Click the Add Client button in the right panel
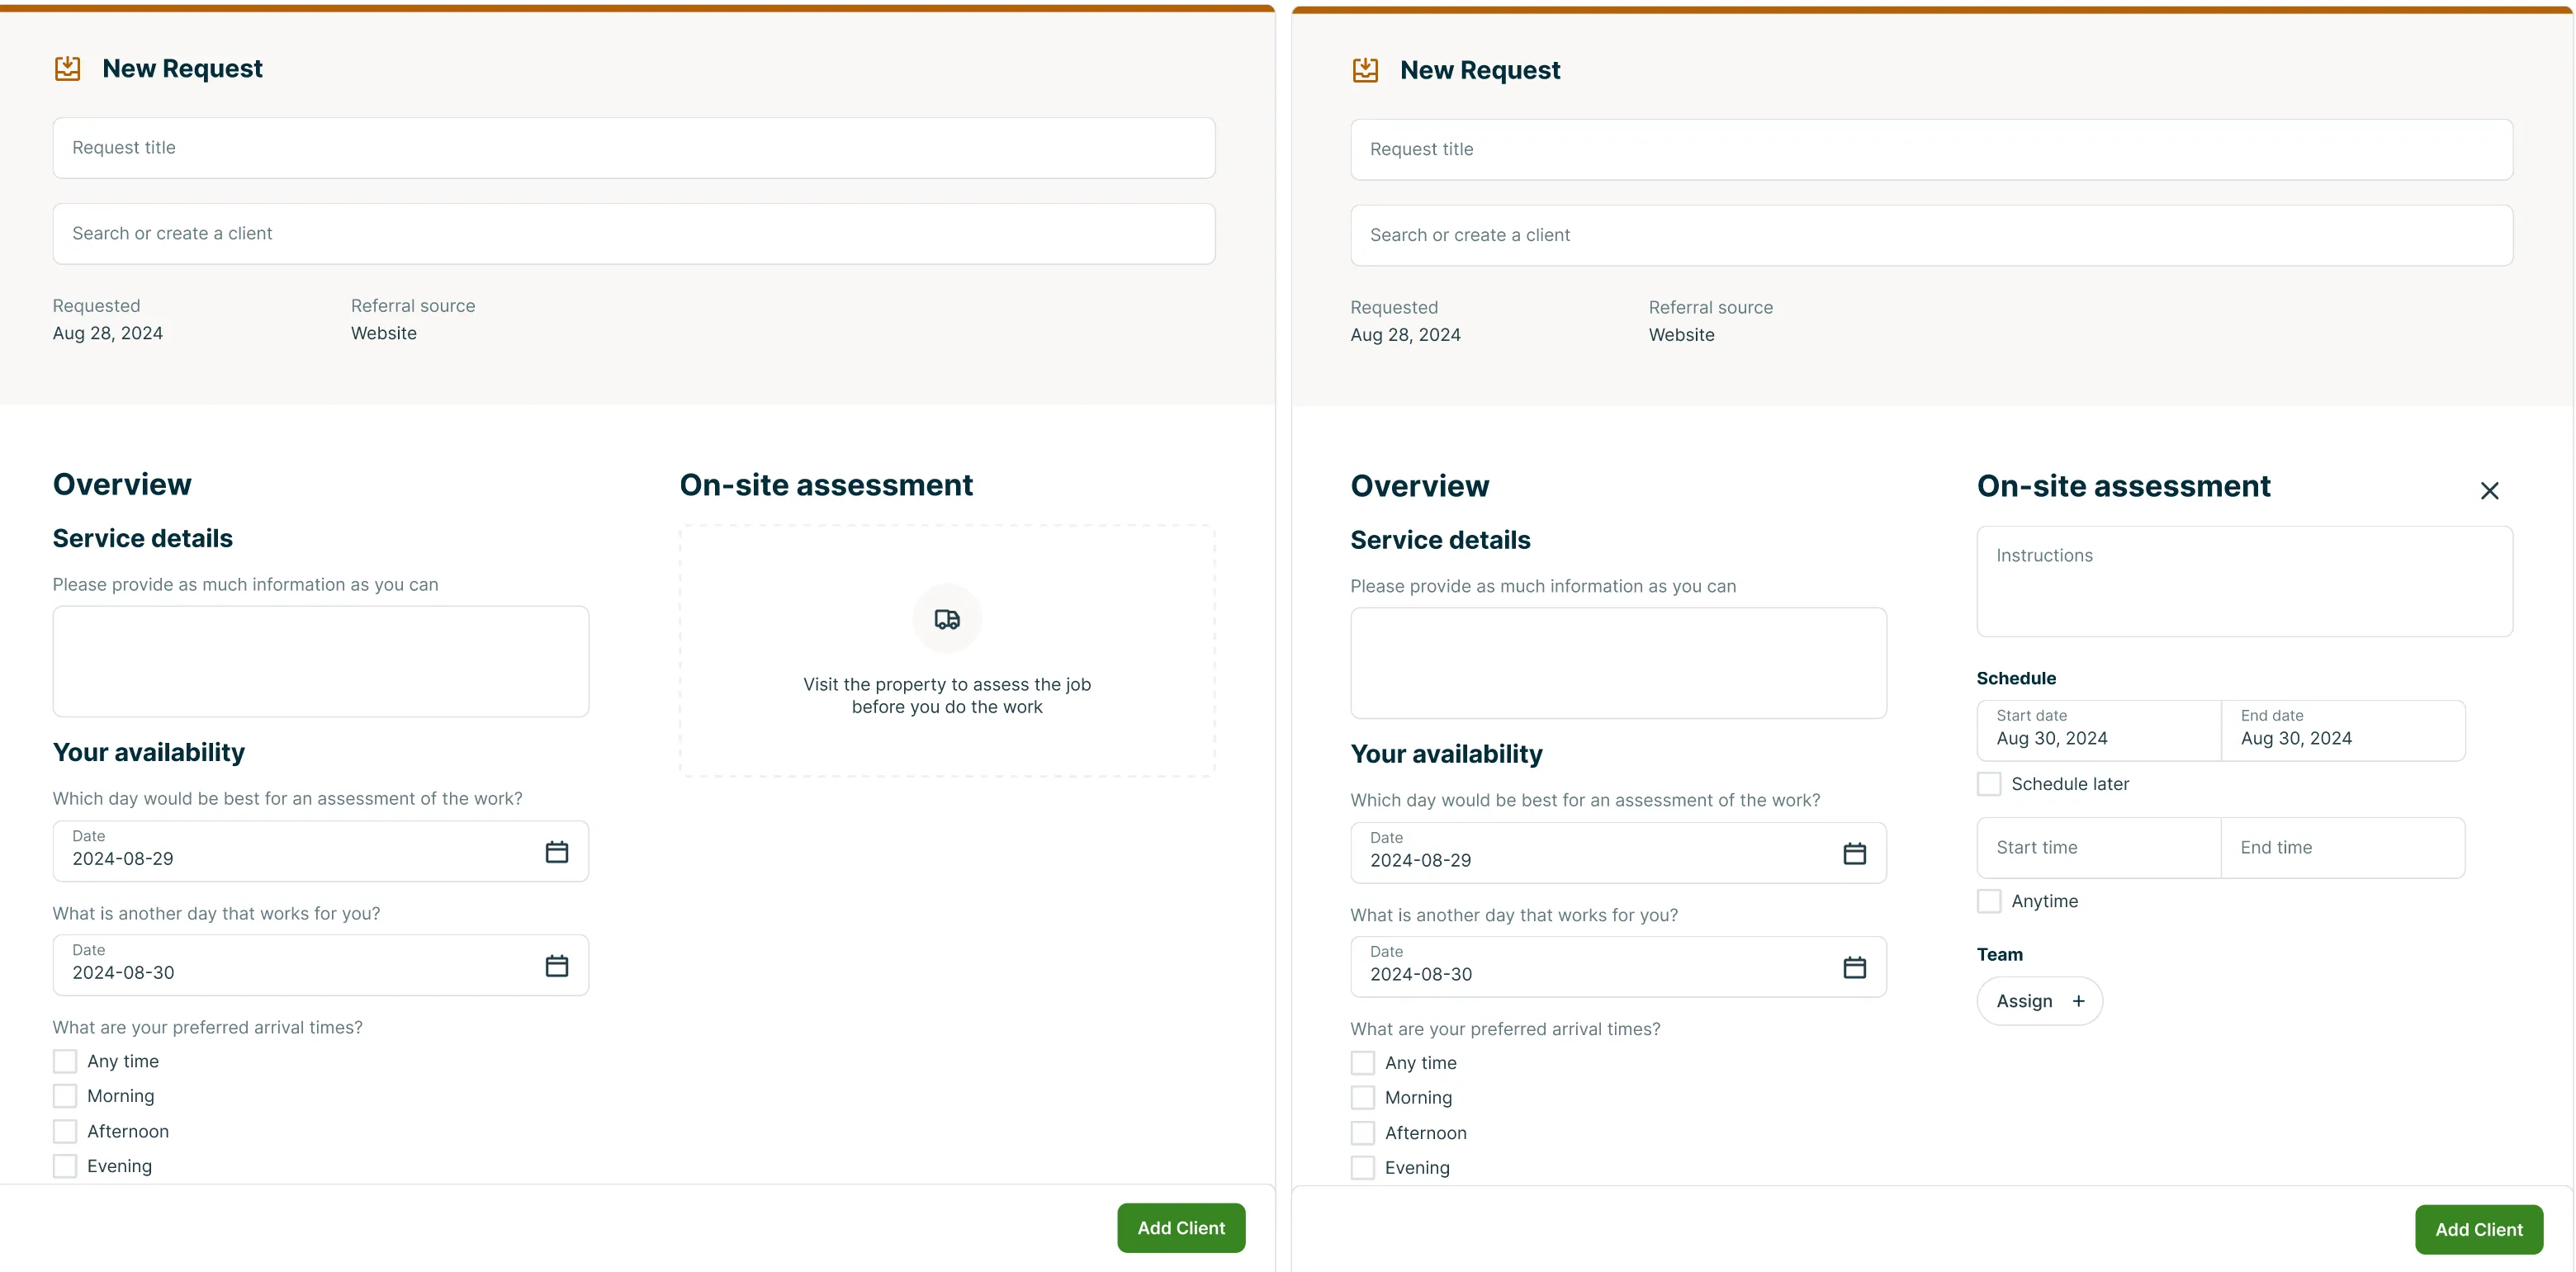 click(2479, 1229)
